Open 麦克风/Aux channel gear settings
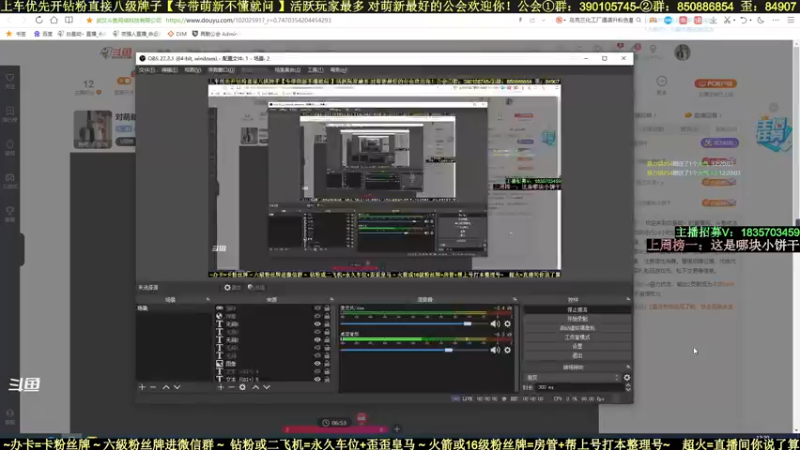 pos(508,324)
